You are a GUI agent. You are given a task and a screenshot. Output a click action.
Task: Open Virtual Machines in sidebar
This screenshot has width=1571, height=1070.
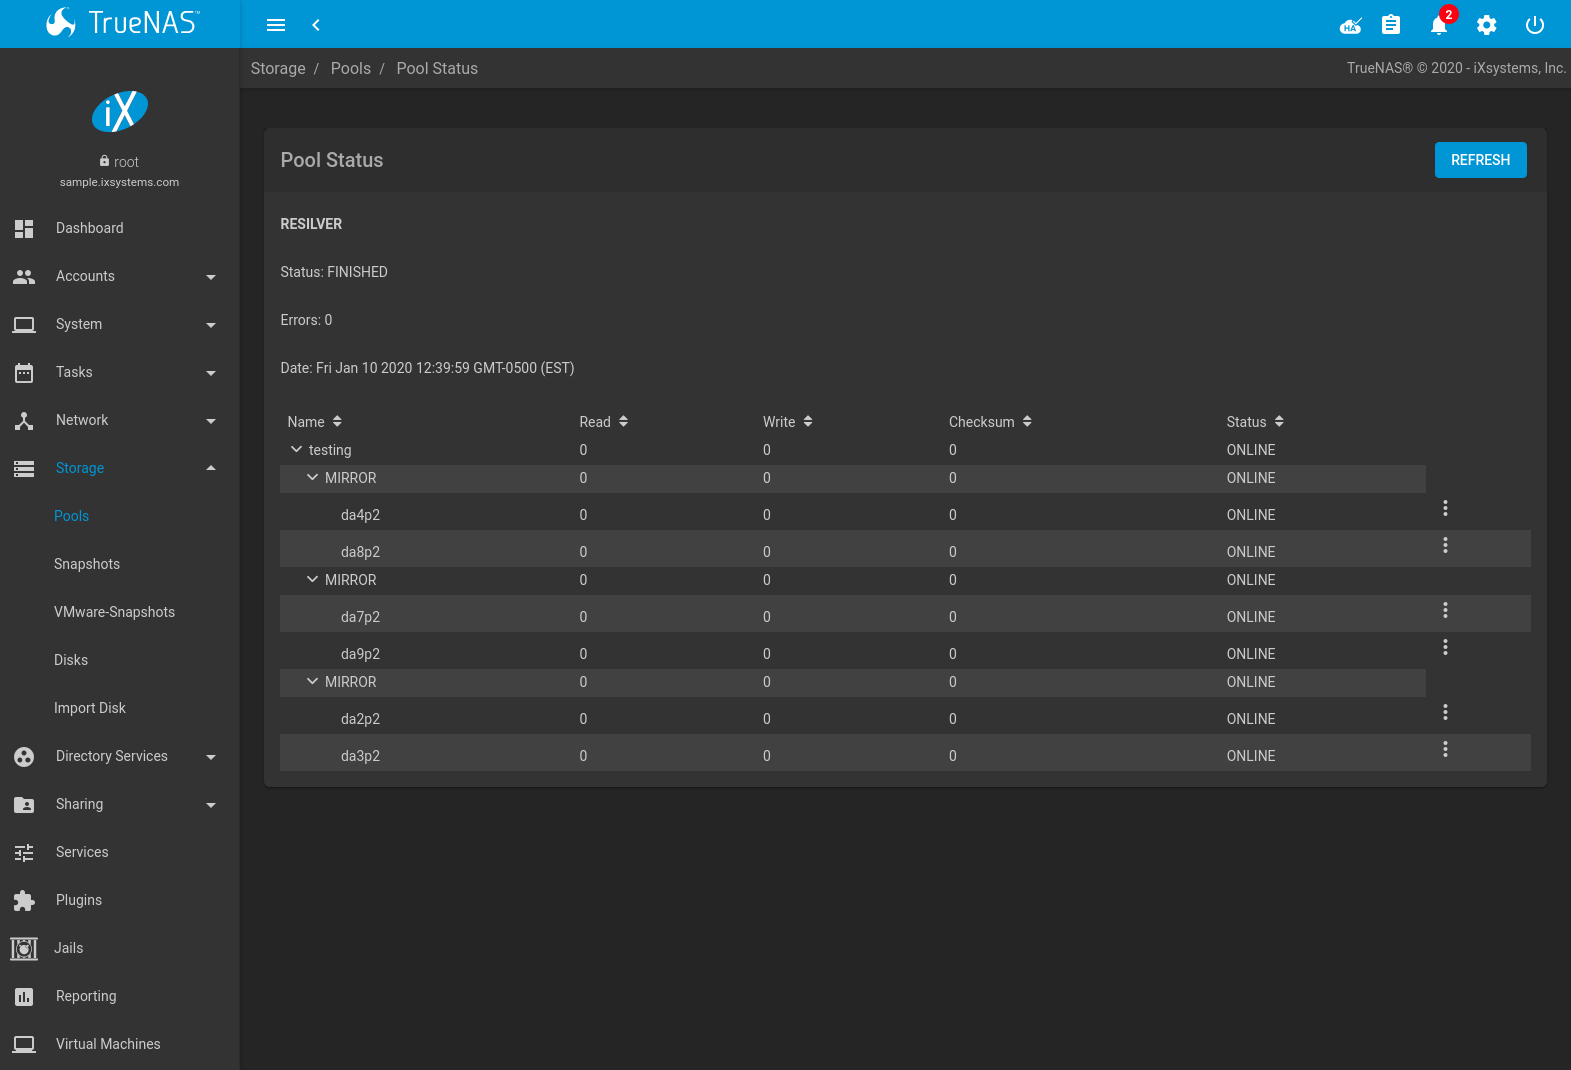coord(120,1044)
